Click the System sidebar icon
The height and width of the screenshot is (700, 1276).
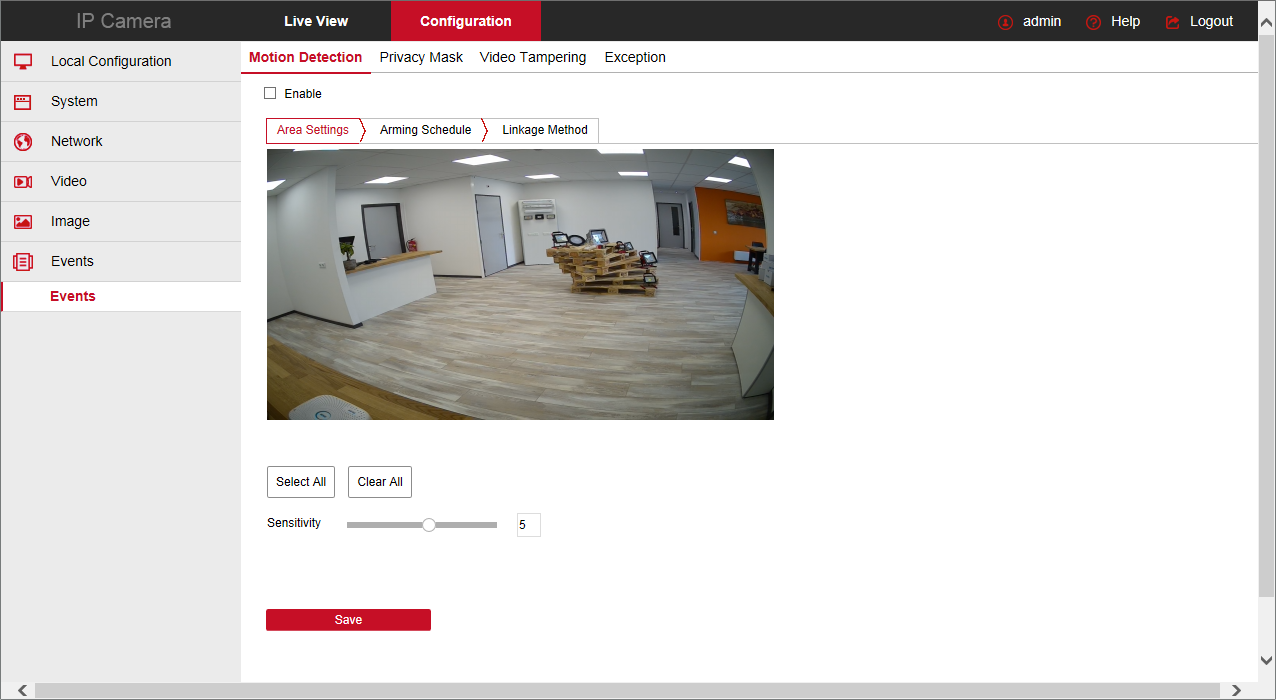pos(23,101)
